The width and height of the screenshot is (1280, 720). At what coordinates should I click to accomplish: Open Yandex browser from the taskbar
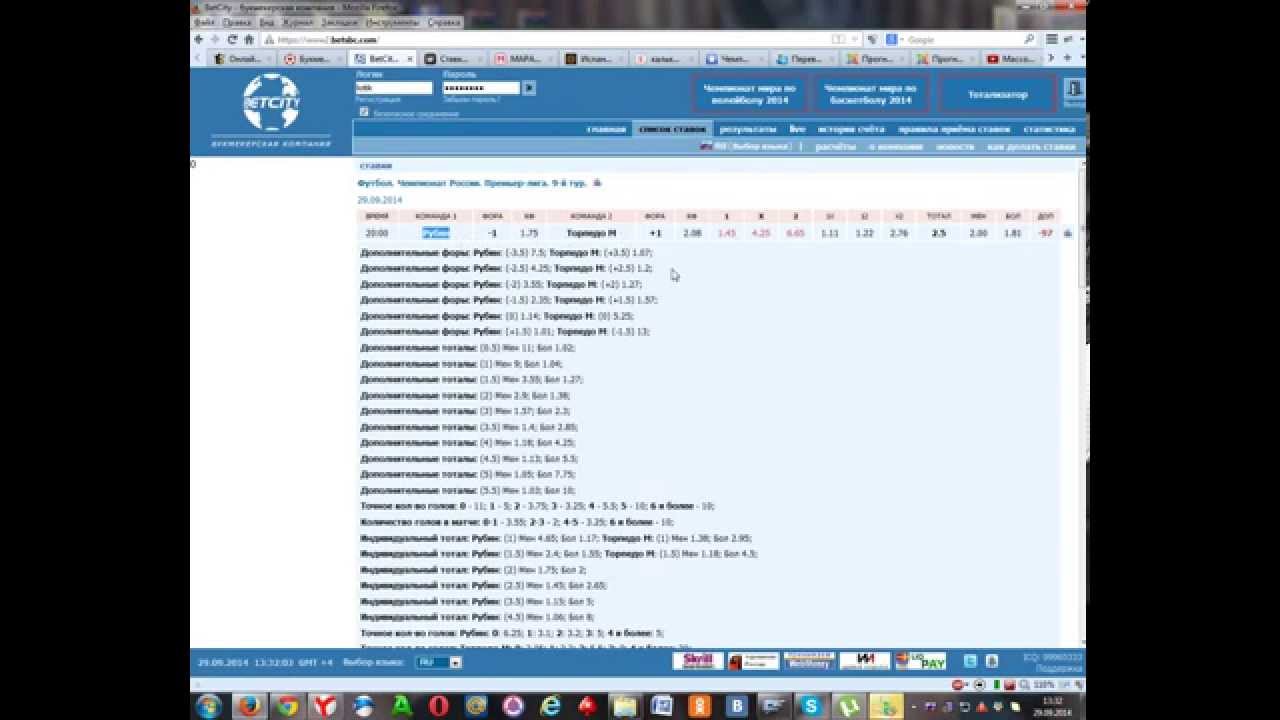[x=325, y=706]
